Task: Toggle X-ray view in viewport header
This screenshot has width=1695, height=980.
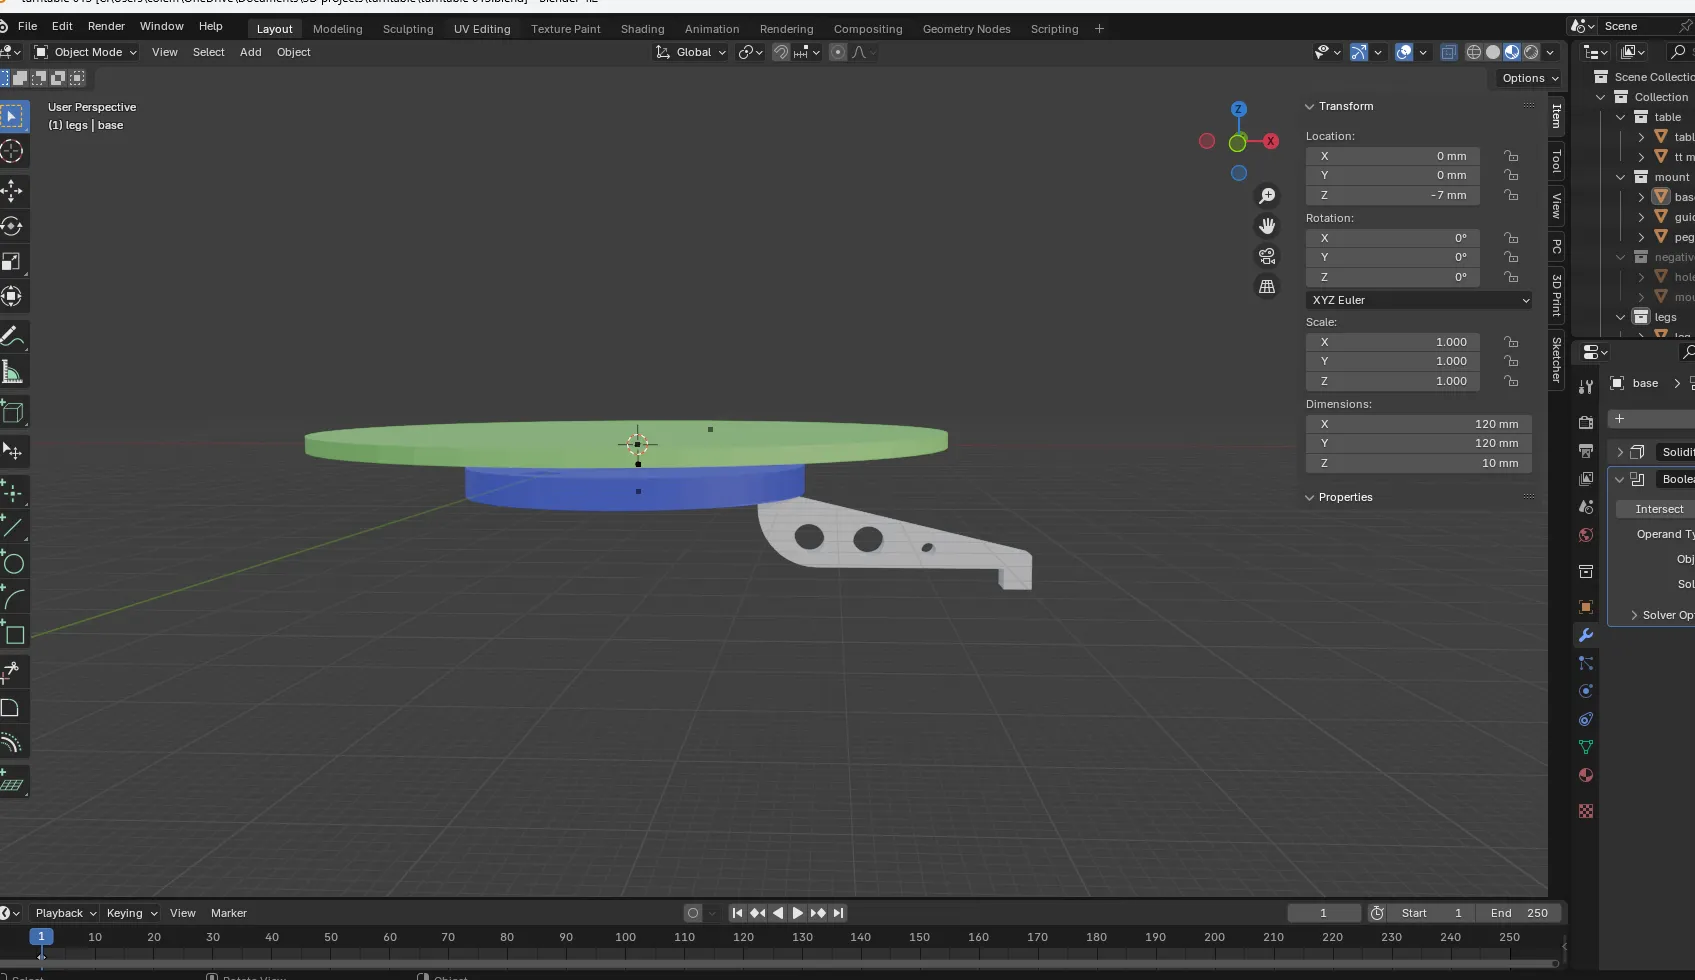Action: [1448, 53]
